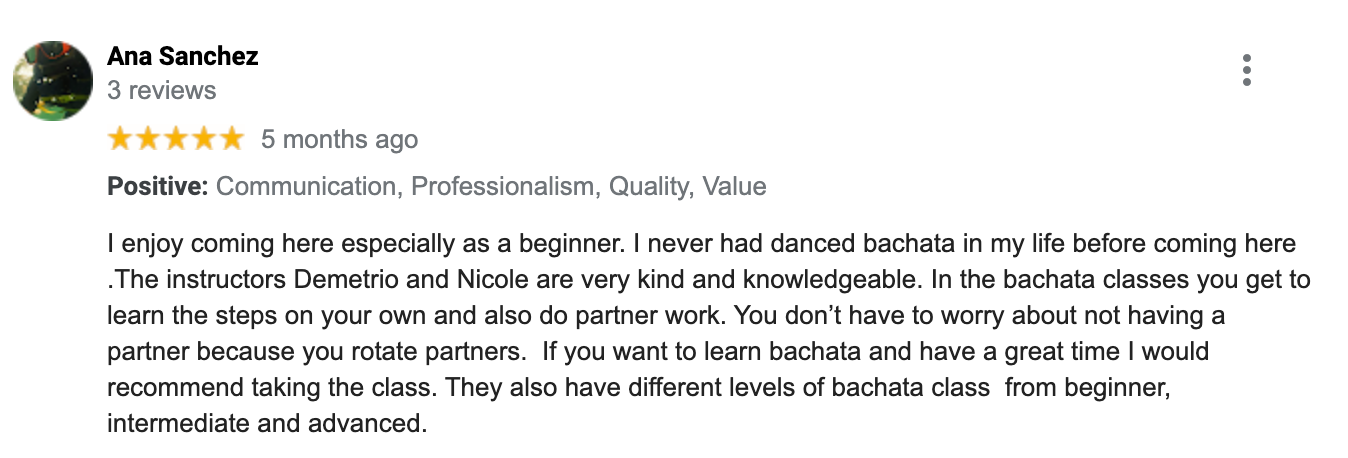Click Ana Sanchez's round profile photo
The image size is (1348, 458).
click(x=53, y=81)
